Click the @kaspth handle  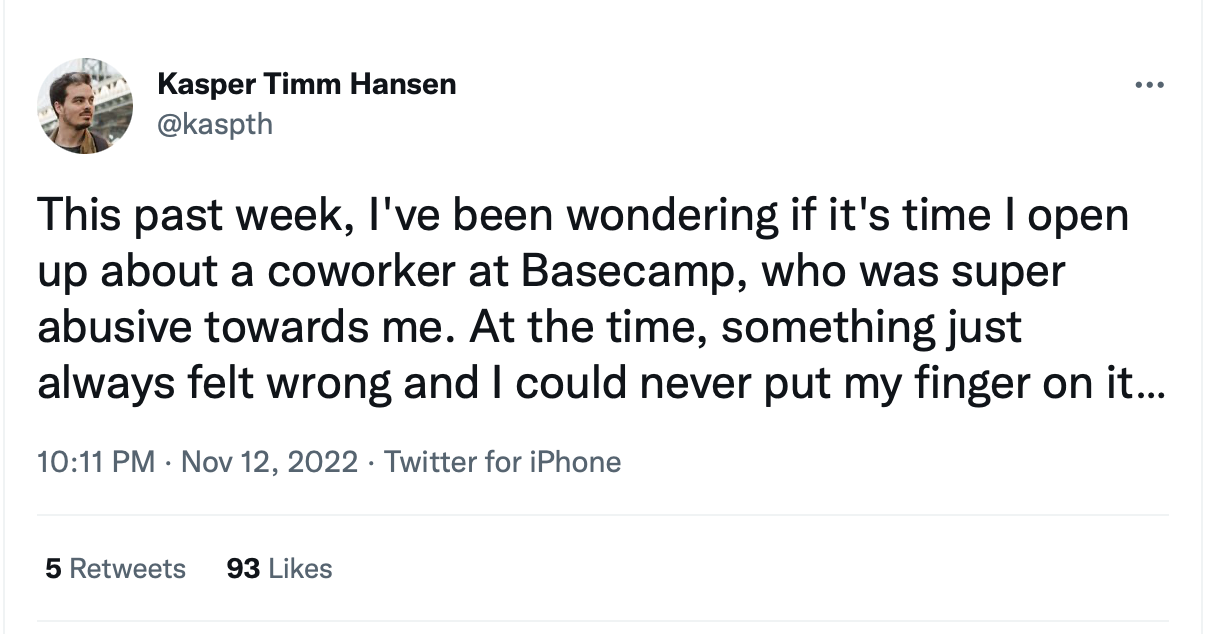click(x=214, y=123)
